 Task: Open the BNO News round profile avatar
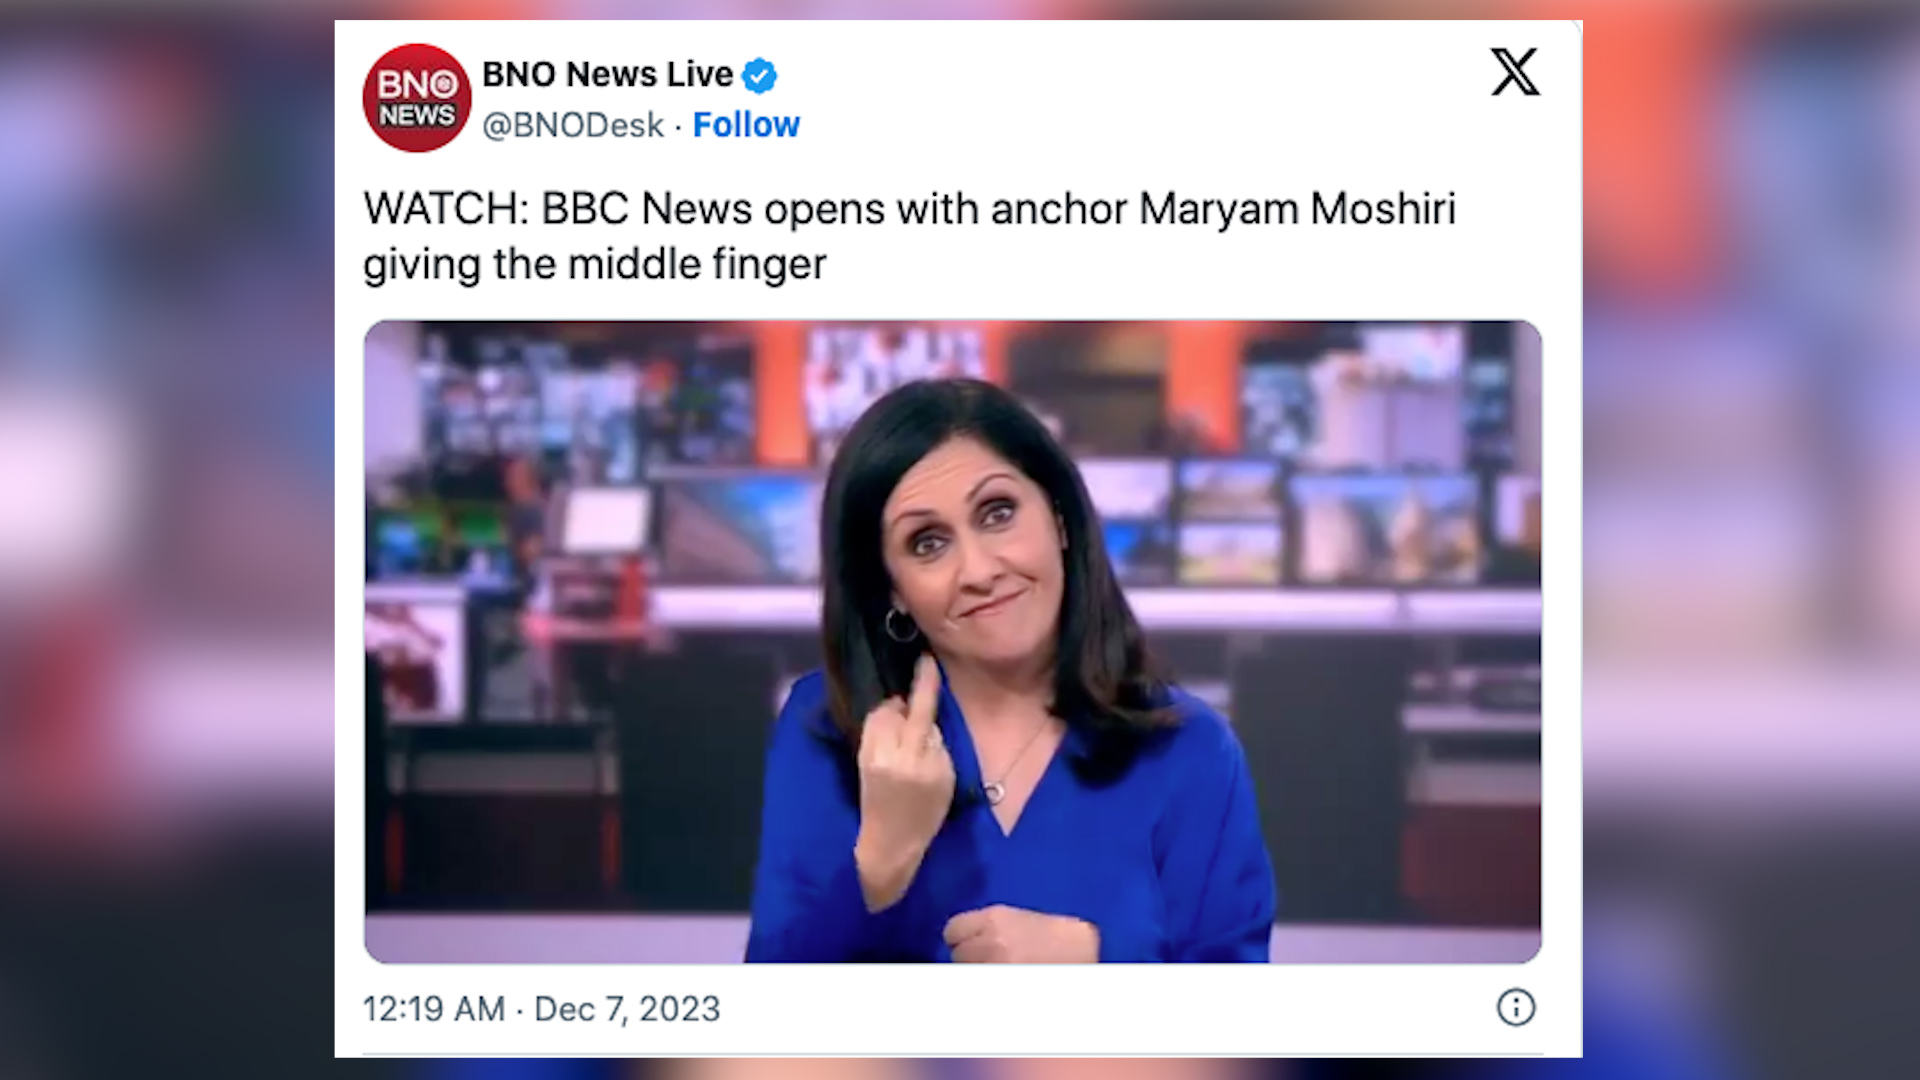416,98
